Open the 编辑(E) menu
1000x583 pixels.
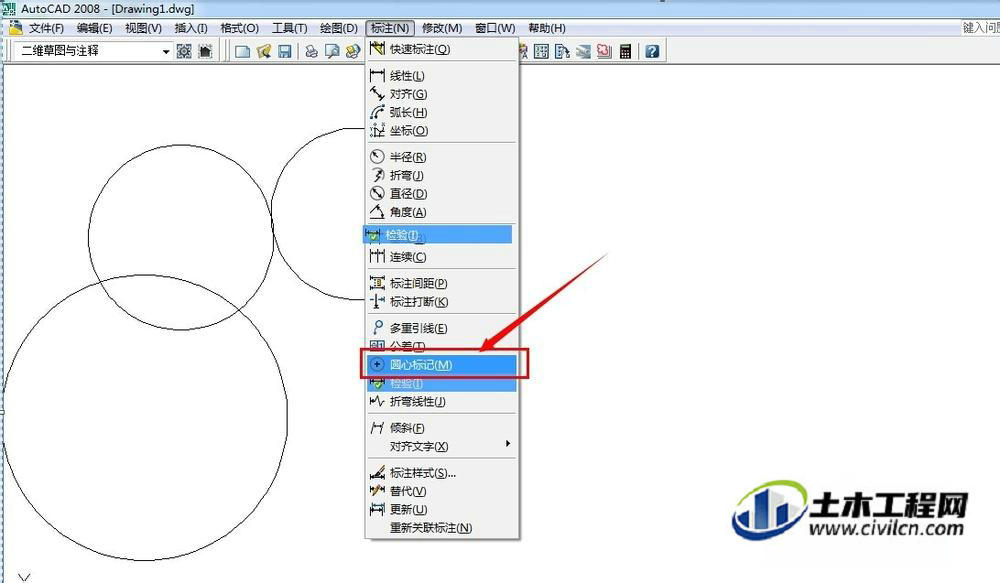[x=94, y=28]
